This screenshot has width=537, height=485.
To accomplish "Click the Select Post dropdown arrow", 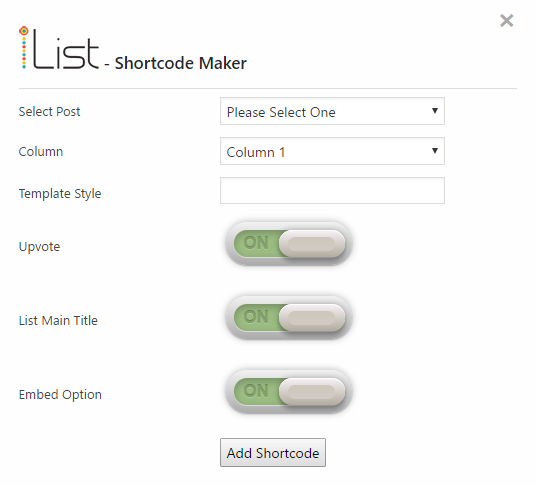I will coord(435,111).
